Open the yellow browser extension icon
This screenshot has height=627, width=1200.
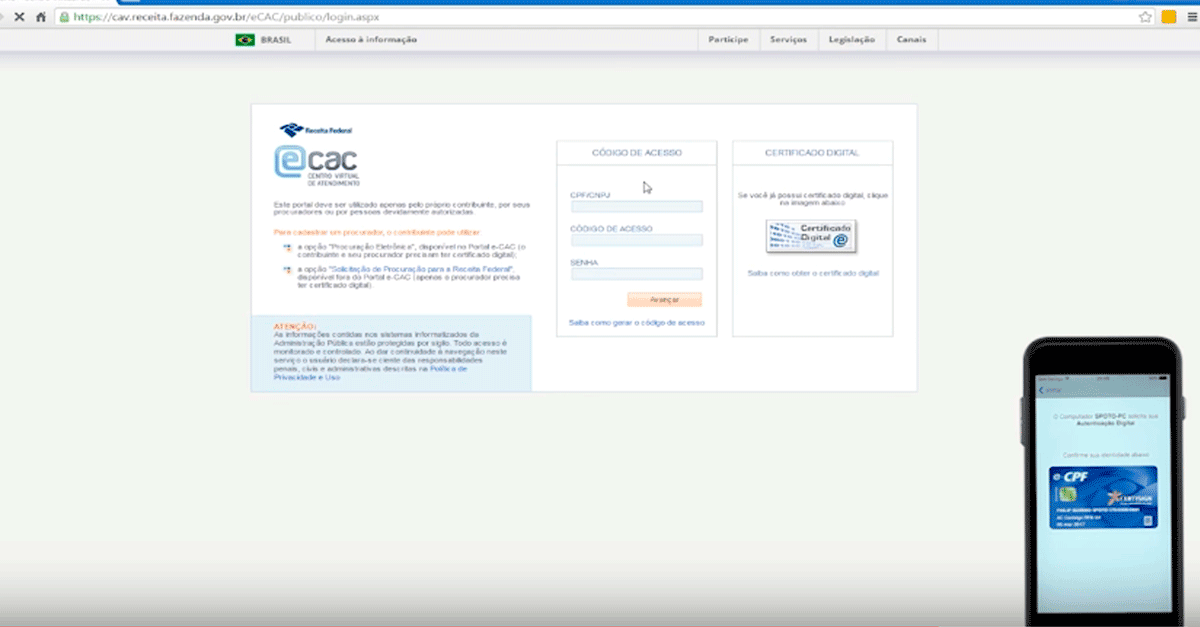(1168, 17)
